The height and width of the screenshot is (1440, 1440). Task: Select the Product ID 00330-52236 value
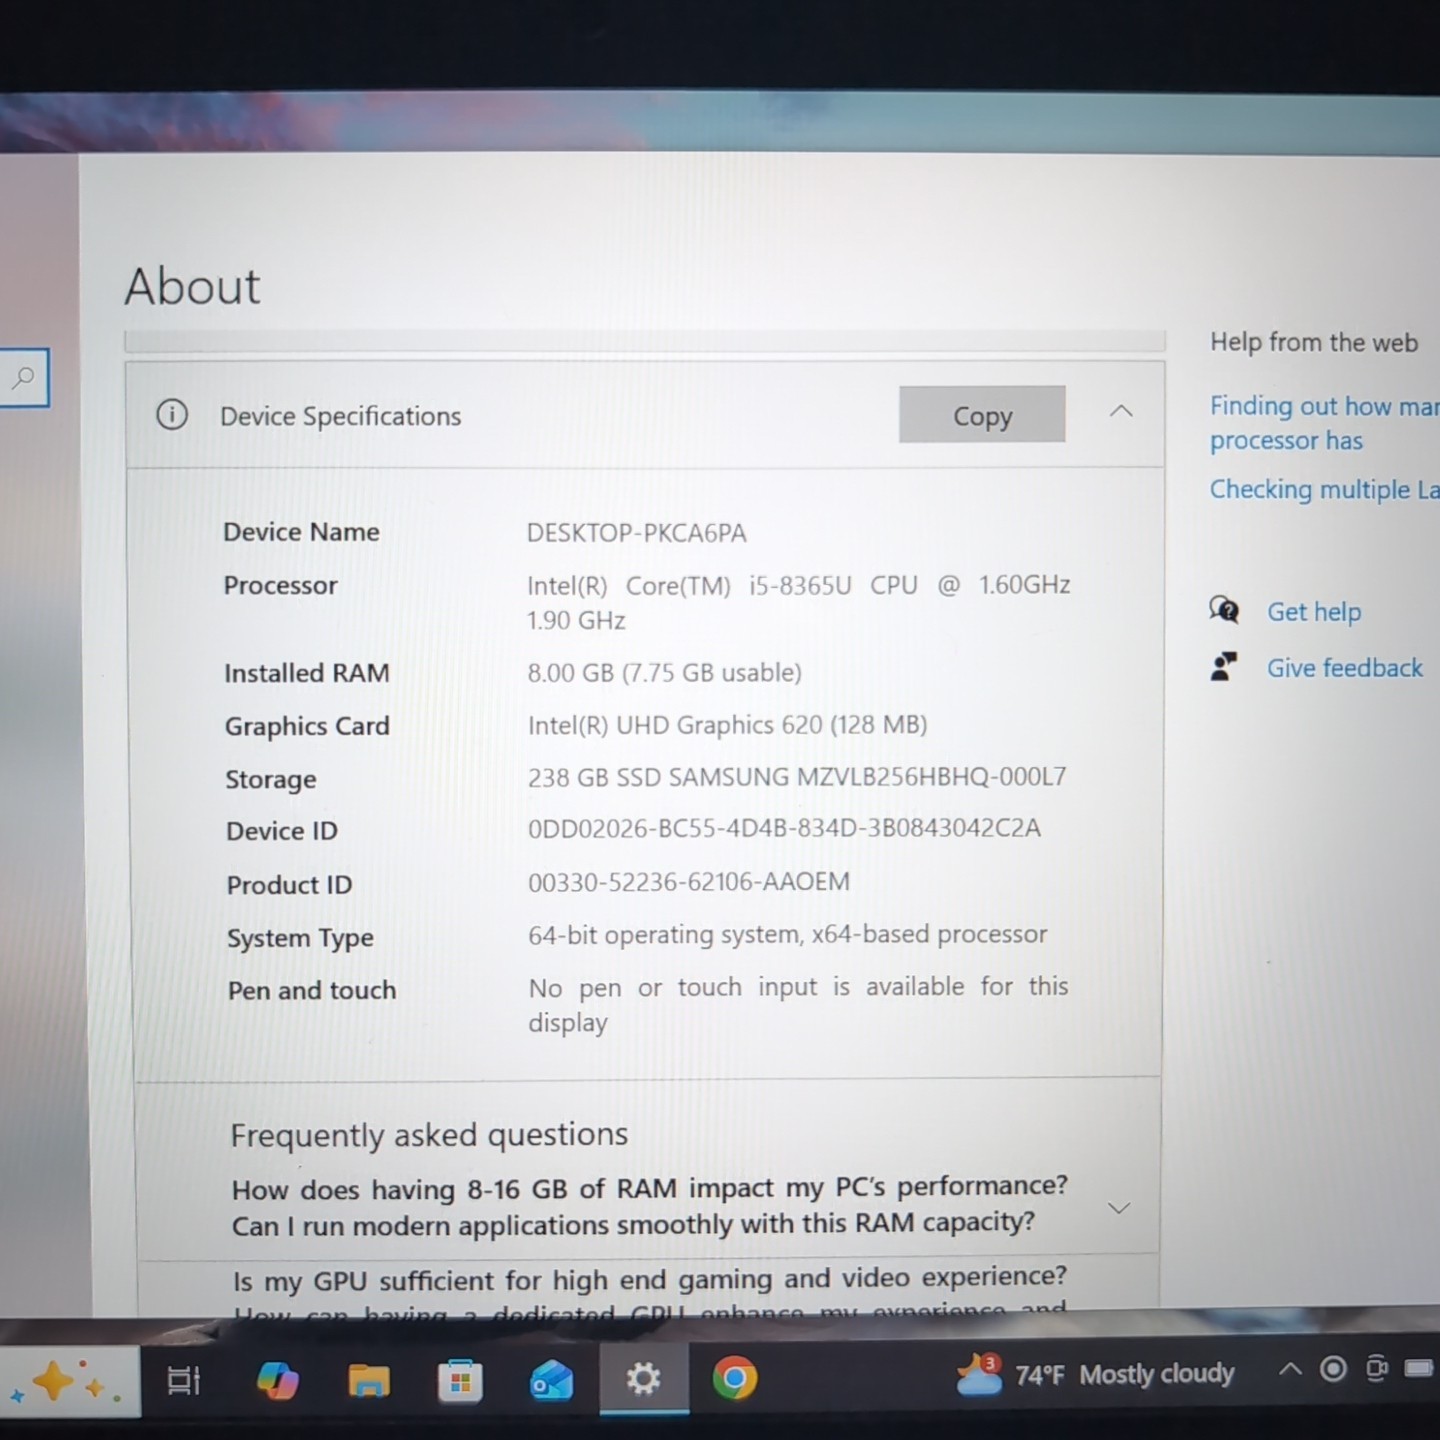(689, 882)
